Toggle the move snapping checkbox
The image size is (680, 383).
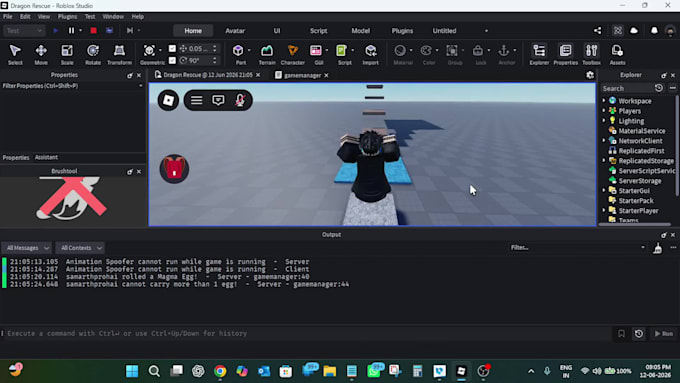tap(172, 48)
